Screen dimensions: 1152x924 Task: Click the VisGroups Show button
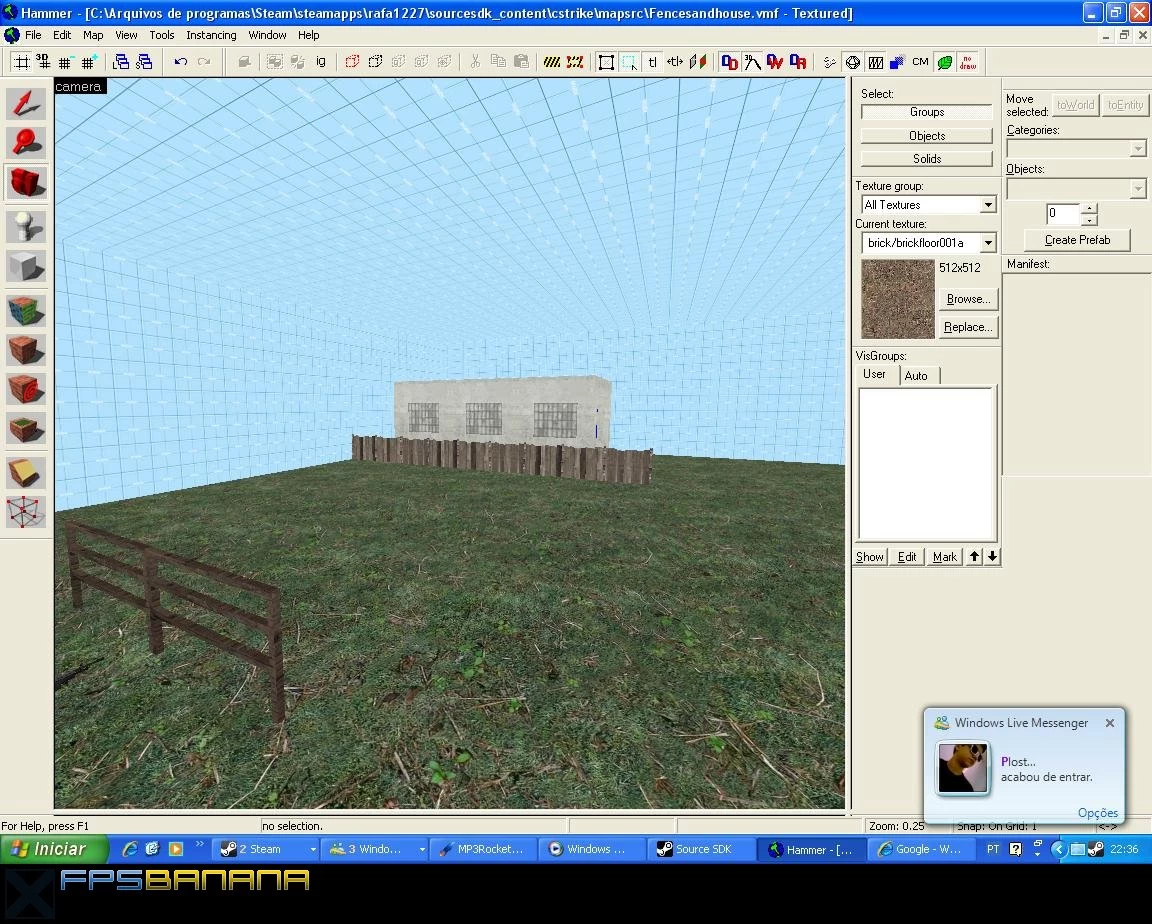point(870,557)
